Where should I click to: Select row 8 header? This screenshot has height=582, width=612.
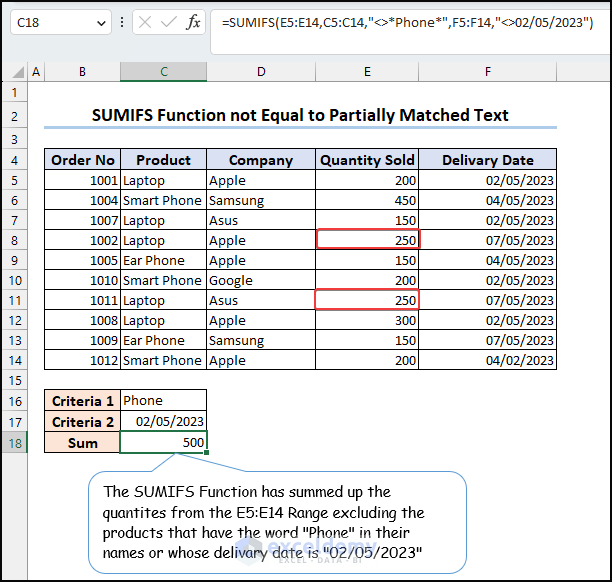pos(14,240)
